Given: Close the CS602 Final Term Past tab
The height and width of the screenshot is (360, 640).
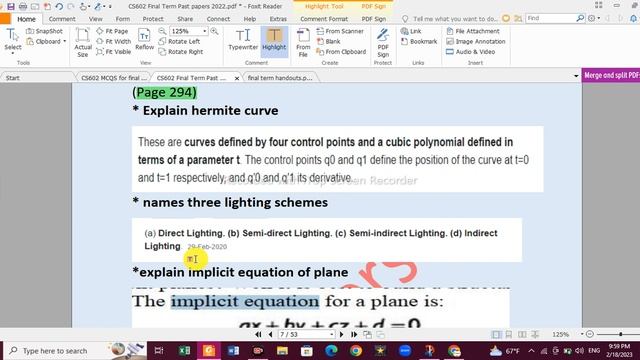Looking at the screenshot, I should coord(237,78).
